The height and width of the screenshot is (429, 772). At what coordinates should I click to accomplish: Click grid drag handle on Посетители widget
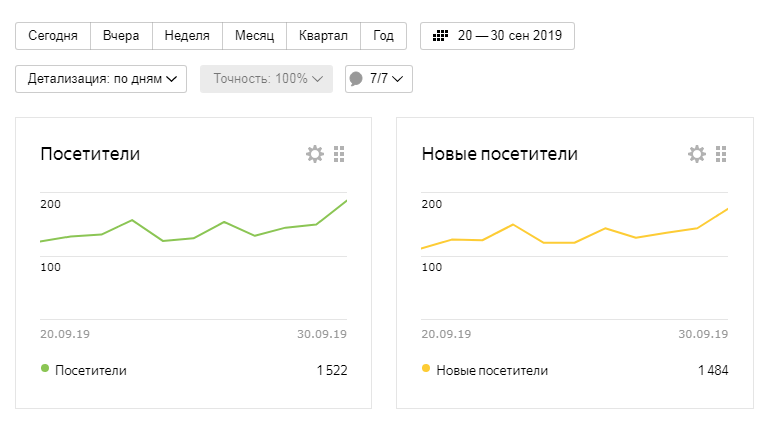pyautogui.click(x=339, y=154)
